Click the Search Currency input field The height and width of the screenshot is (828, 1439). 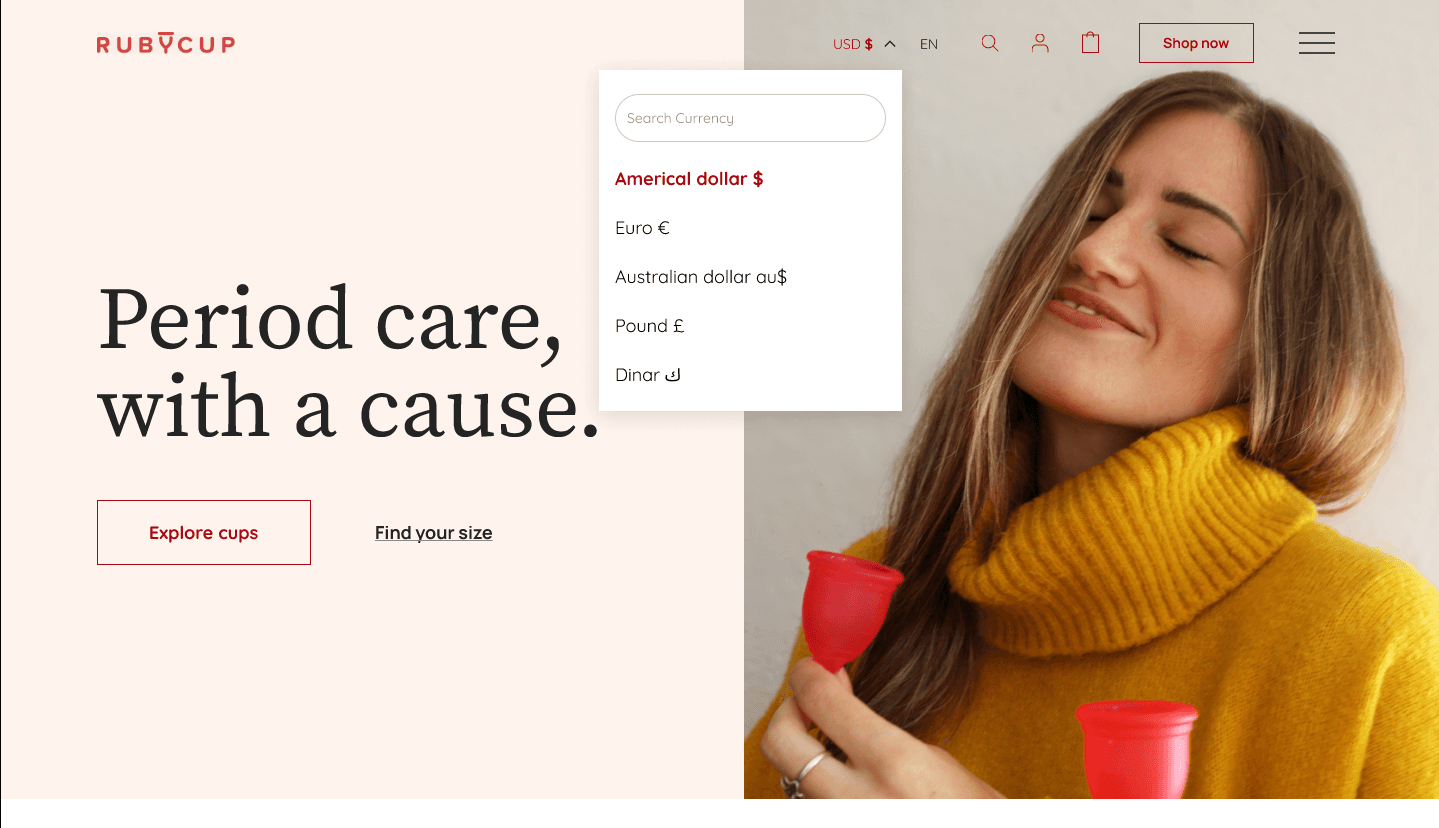[x=750, y=118]
